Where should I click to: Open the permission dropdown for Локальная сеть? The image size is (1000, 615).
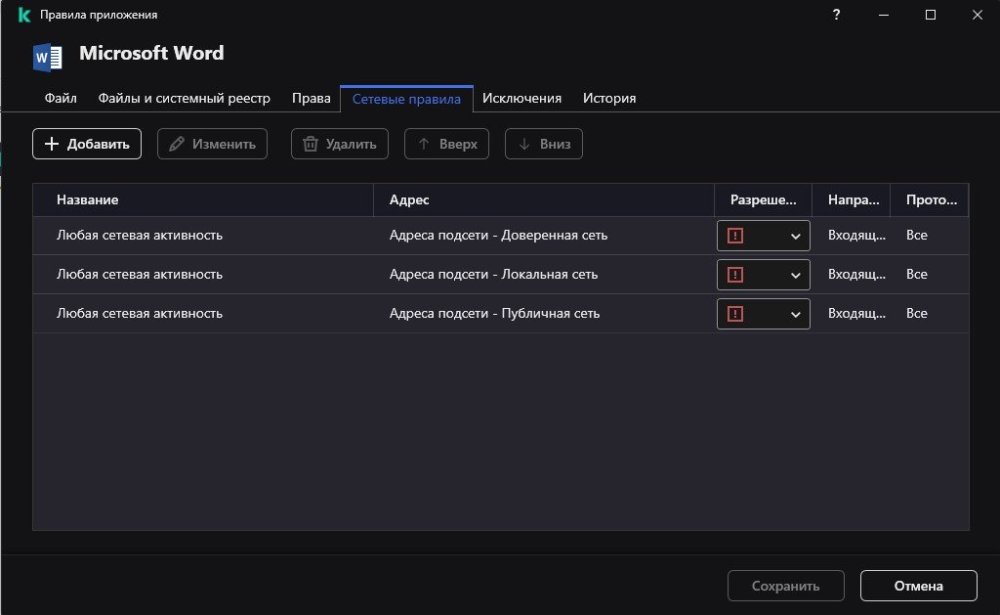795,274
